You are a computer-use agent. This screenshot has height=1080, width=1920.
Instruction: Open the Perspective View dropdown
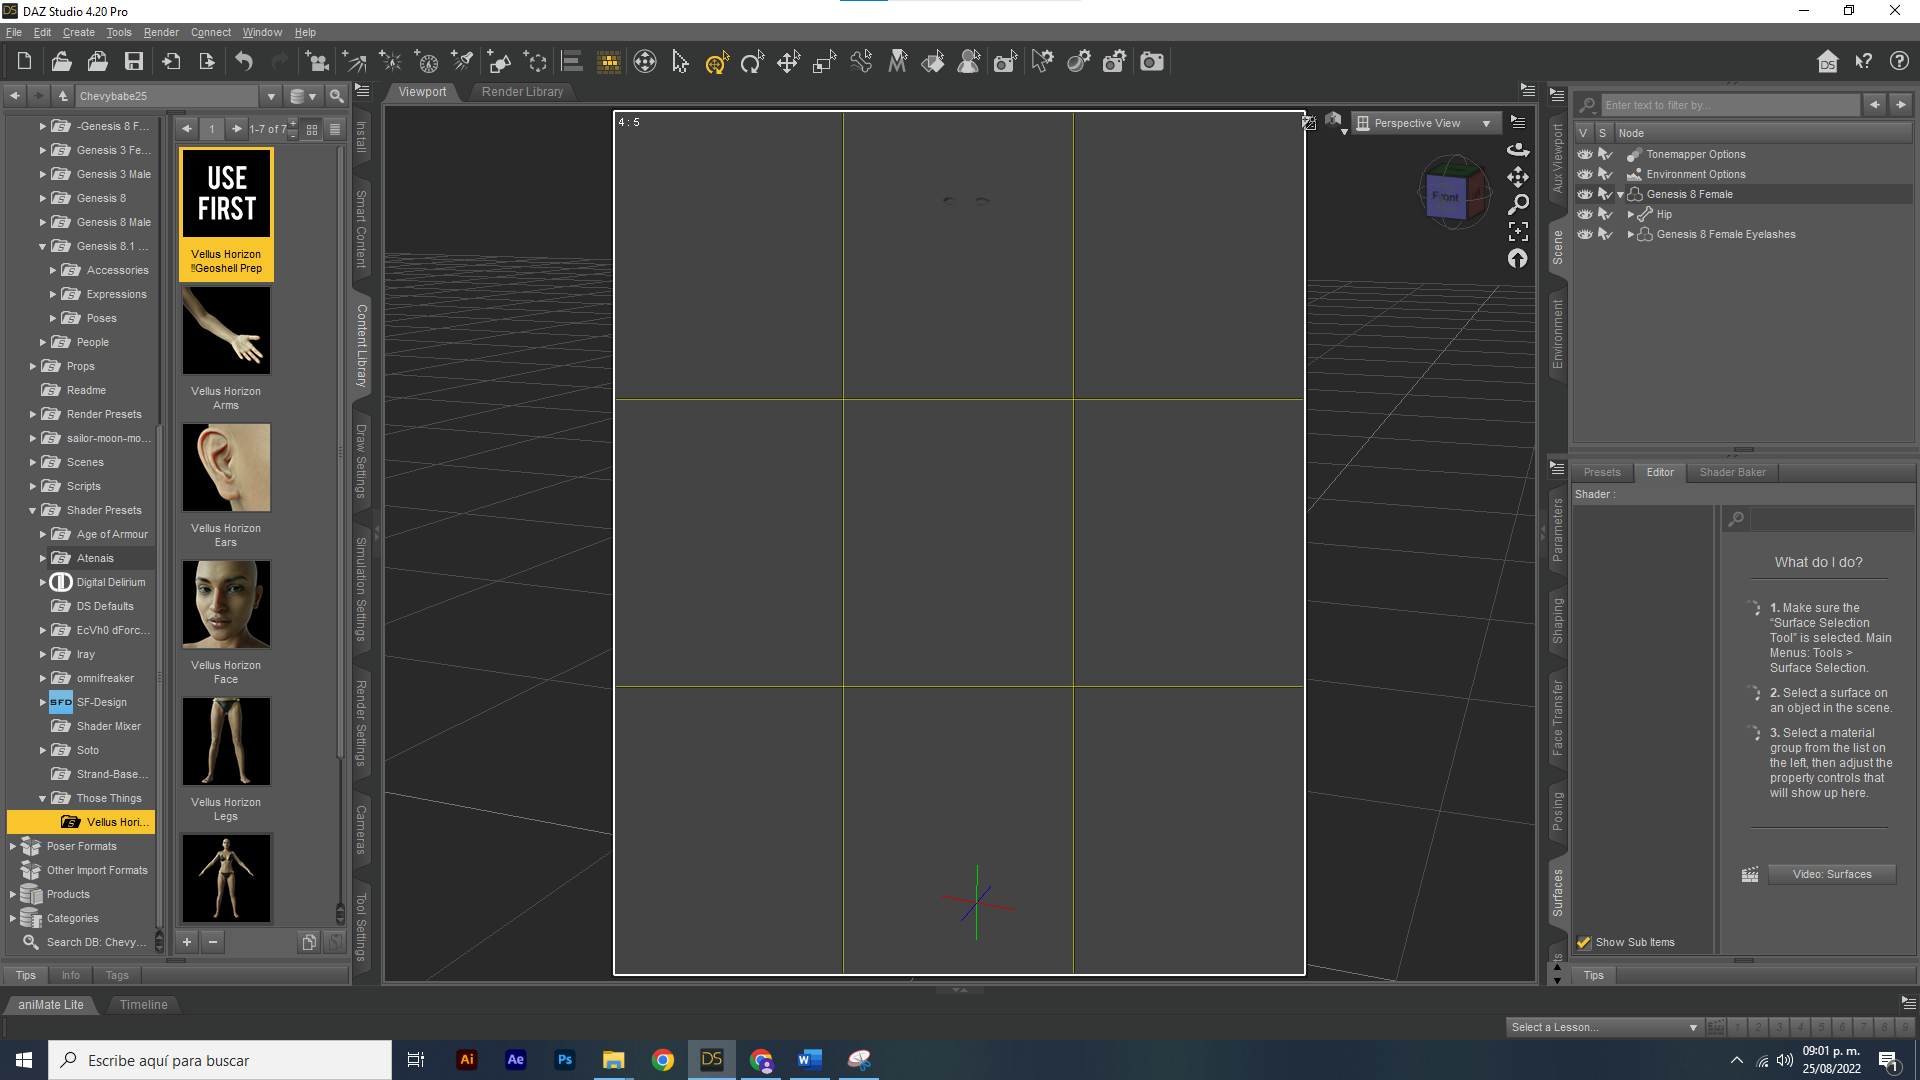pos(1427,123)
